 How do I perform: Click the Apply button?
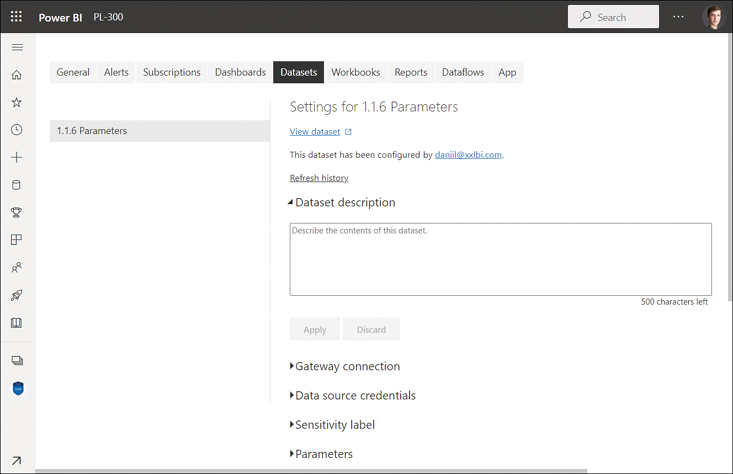pyautogui.click(x=315, y=330)
